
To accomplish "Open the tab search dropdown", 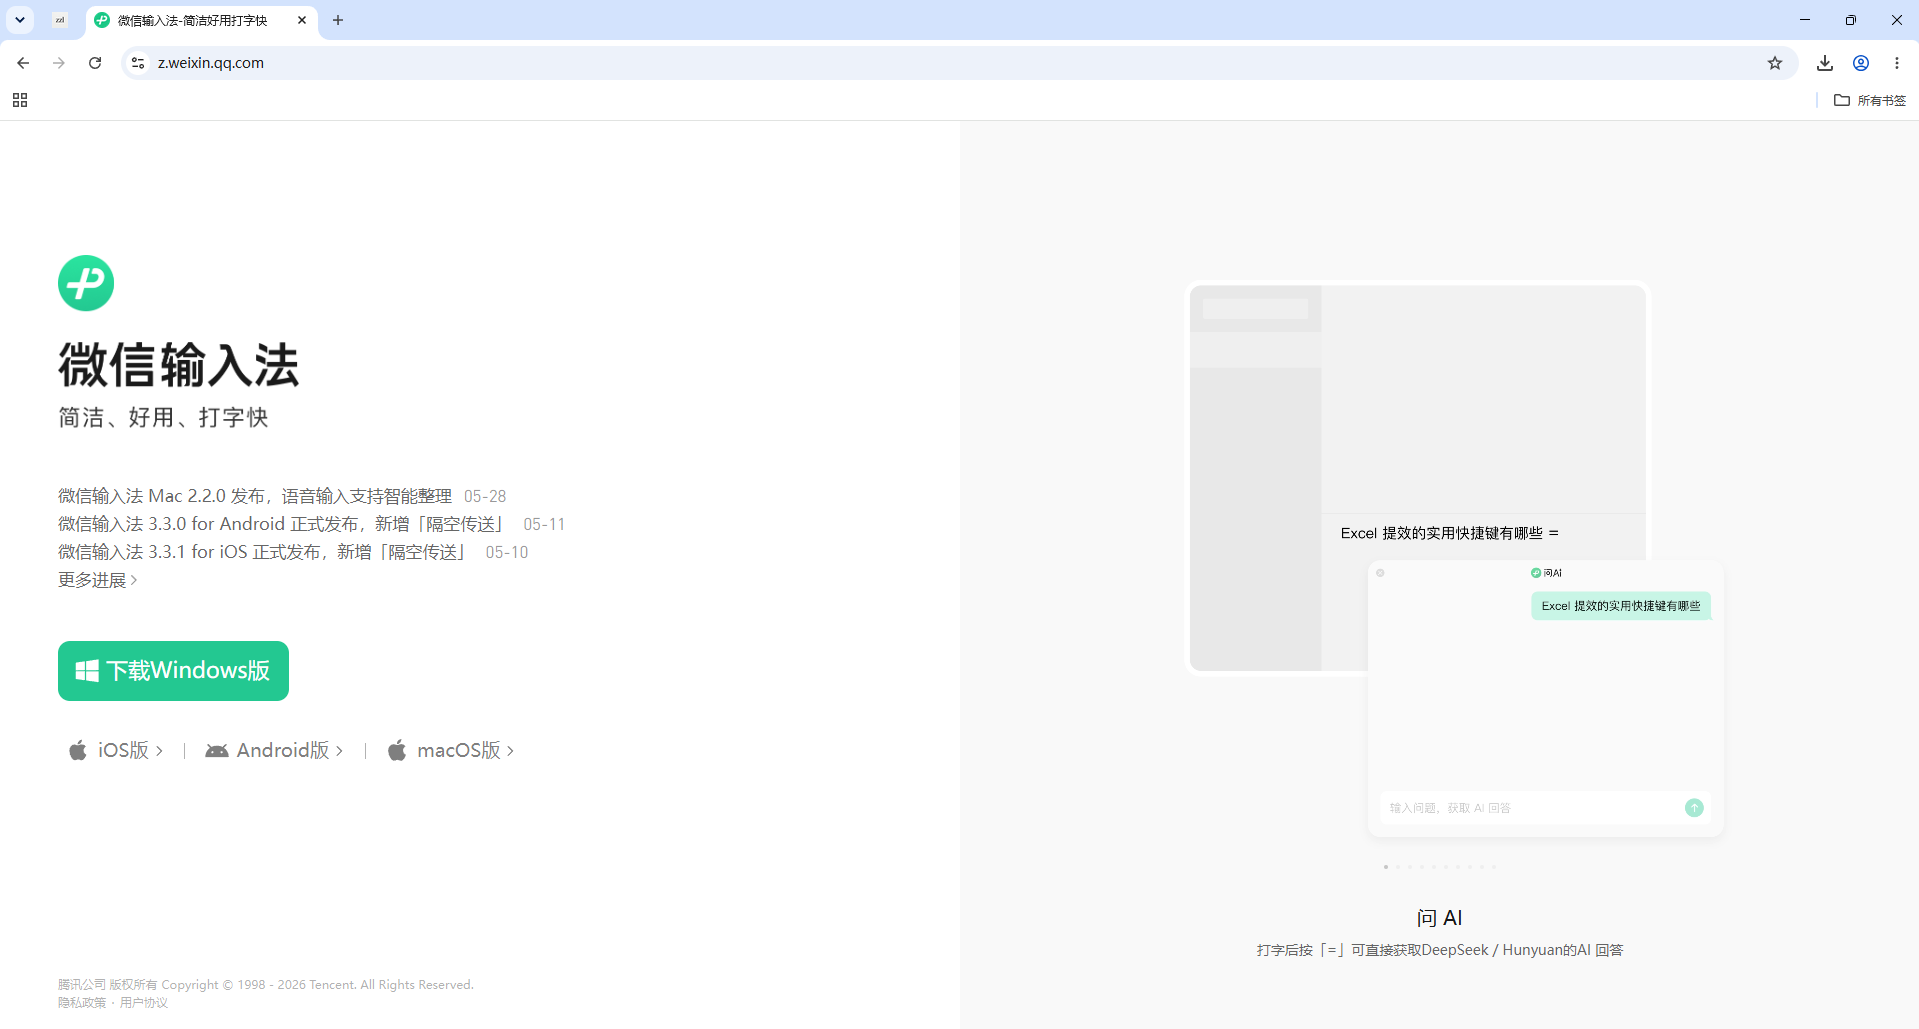I will [20, 20].
